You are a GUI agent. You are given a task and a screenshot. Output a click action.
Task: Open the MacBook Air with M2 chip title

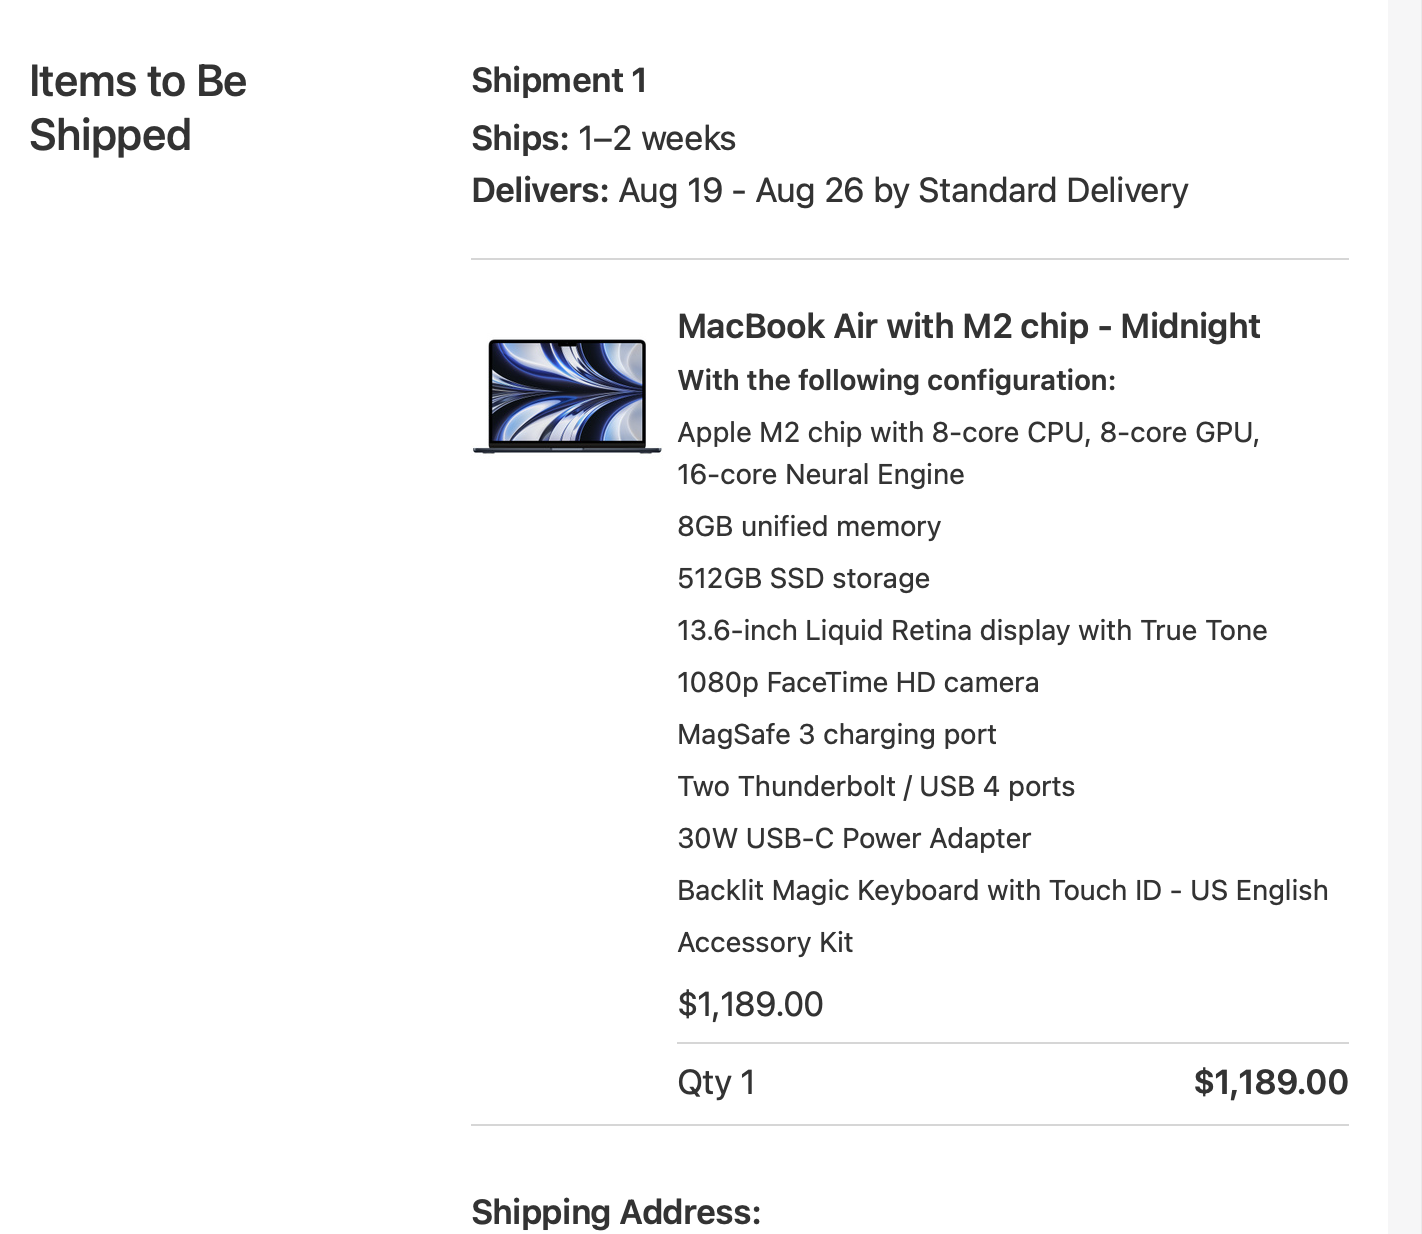pyautogui.click(x=968, y=326)
